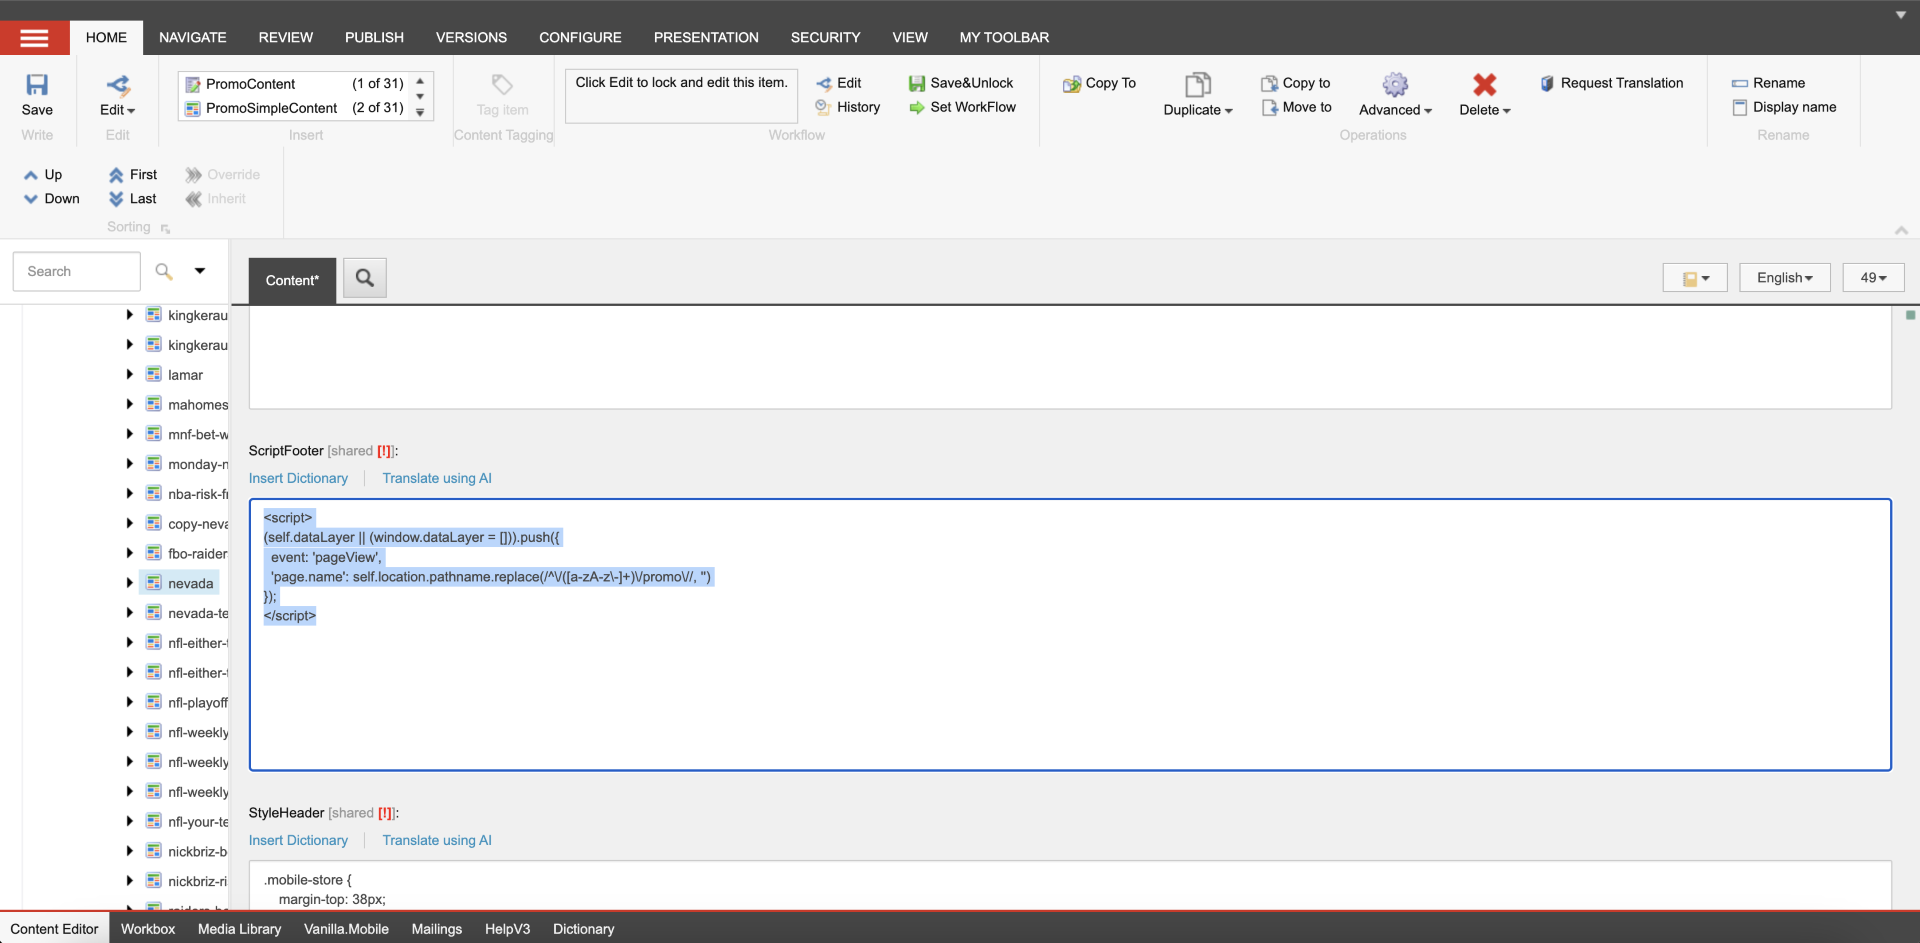Switch to the PUBLISH ribbon tab

[x=374, y=38]
